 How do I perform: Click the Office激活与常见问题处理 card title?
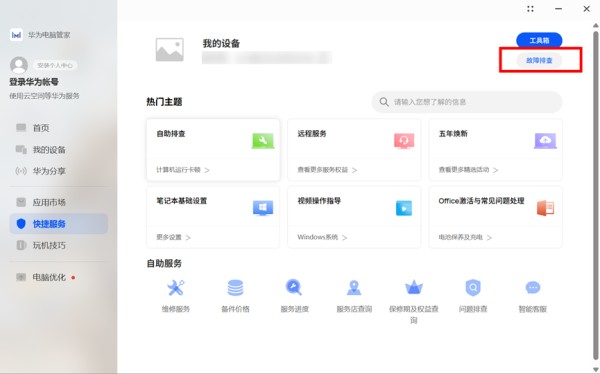pos(481,201)
